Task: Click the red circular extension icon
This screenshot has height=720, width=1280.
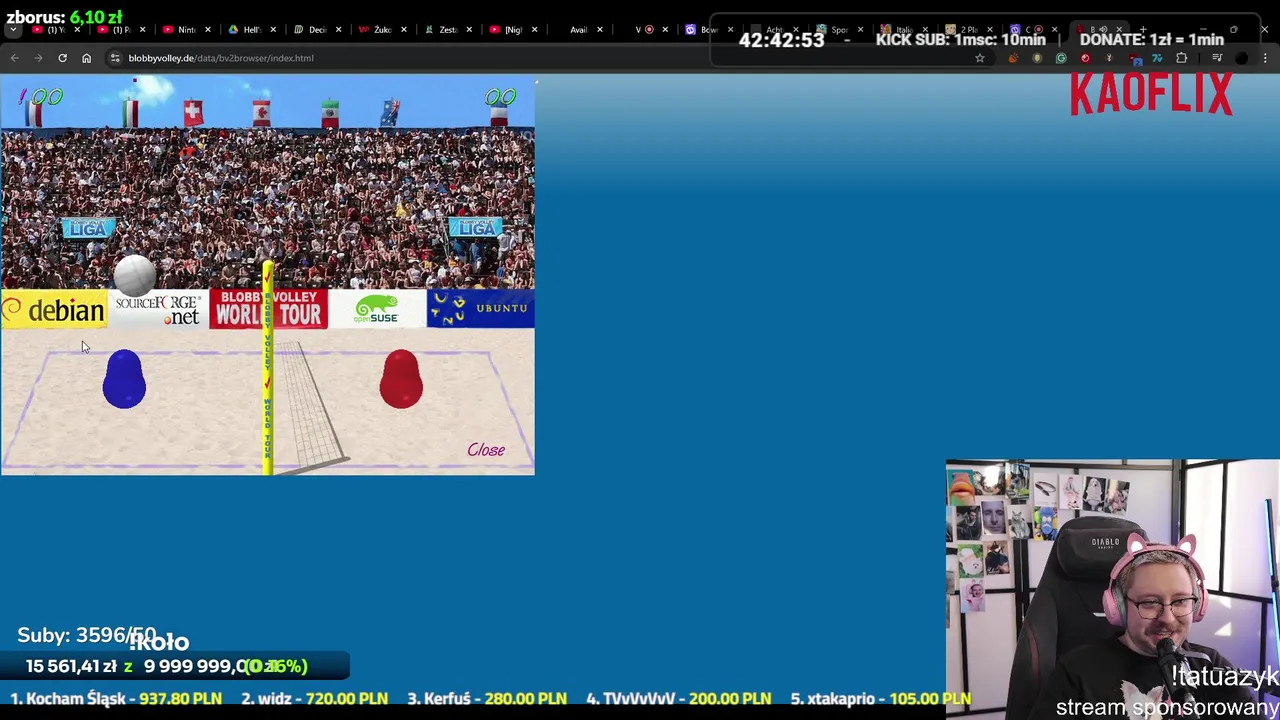Action: (x=1085, y=58)
